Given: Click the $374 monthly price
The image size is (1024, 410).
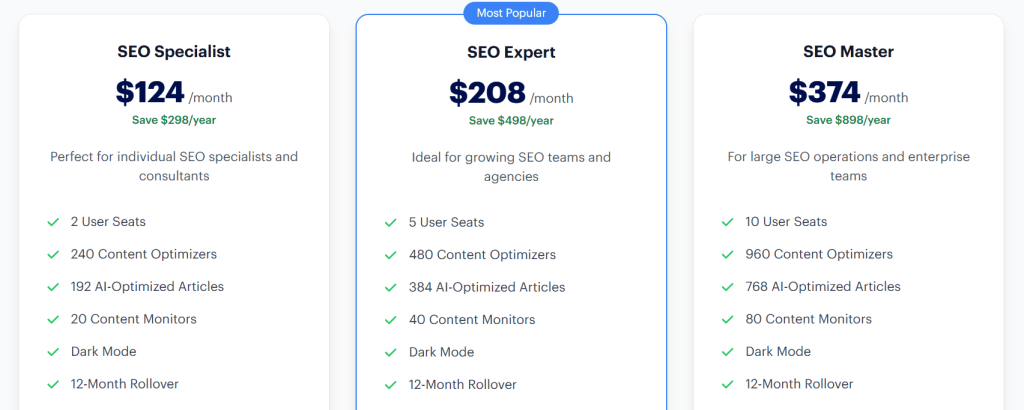Looking at the screenshot, I should [825, 92].
